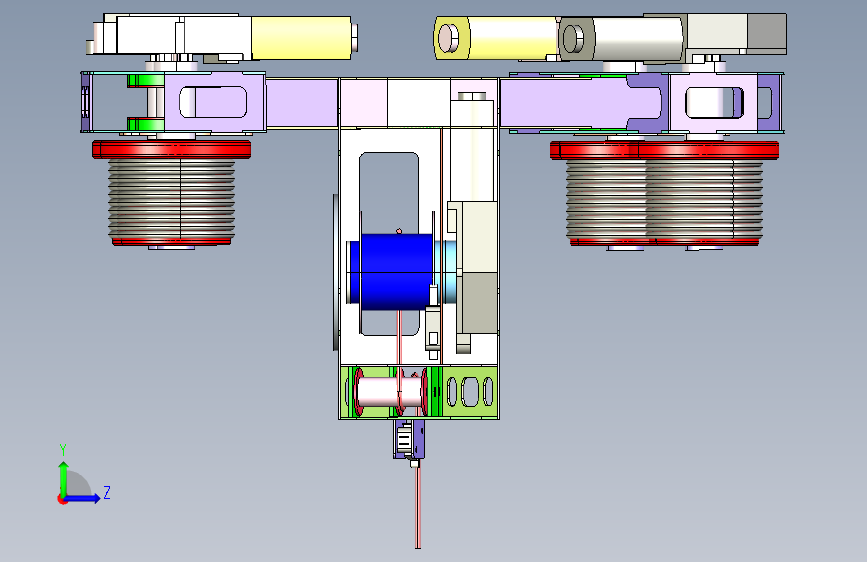Select the left grooved gray pulley drum

point(171,198)
